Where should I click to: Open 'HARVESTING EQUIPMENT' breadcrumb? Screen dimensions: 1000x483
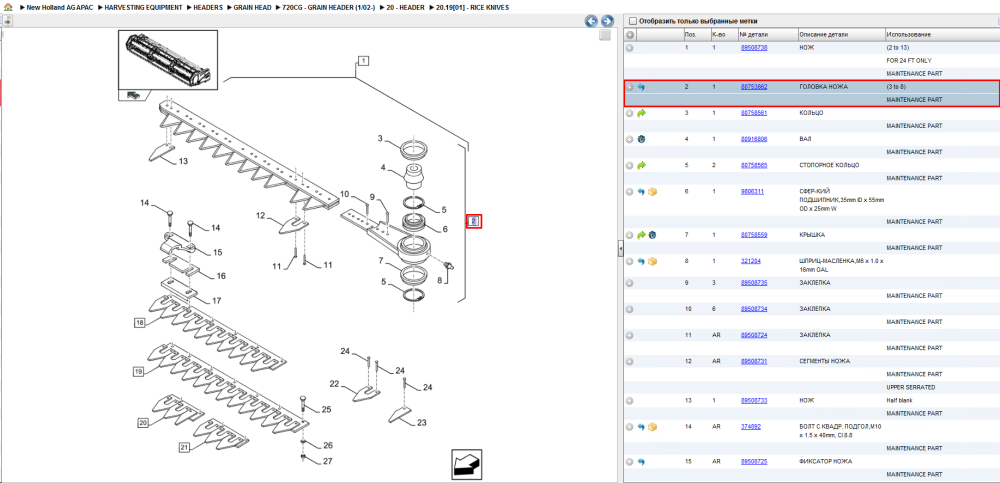pos(144,7)
